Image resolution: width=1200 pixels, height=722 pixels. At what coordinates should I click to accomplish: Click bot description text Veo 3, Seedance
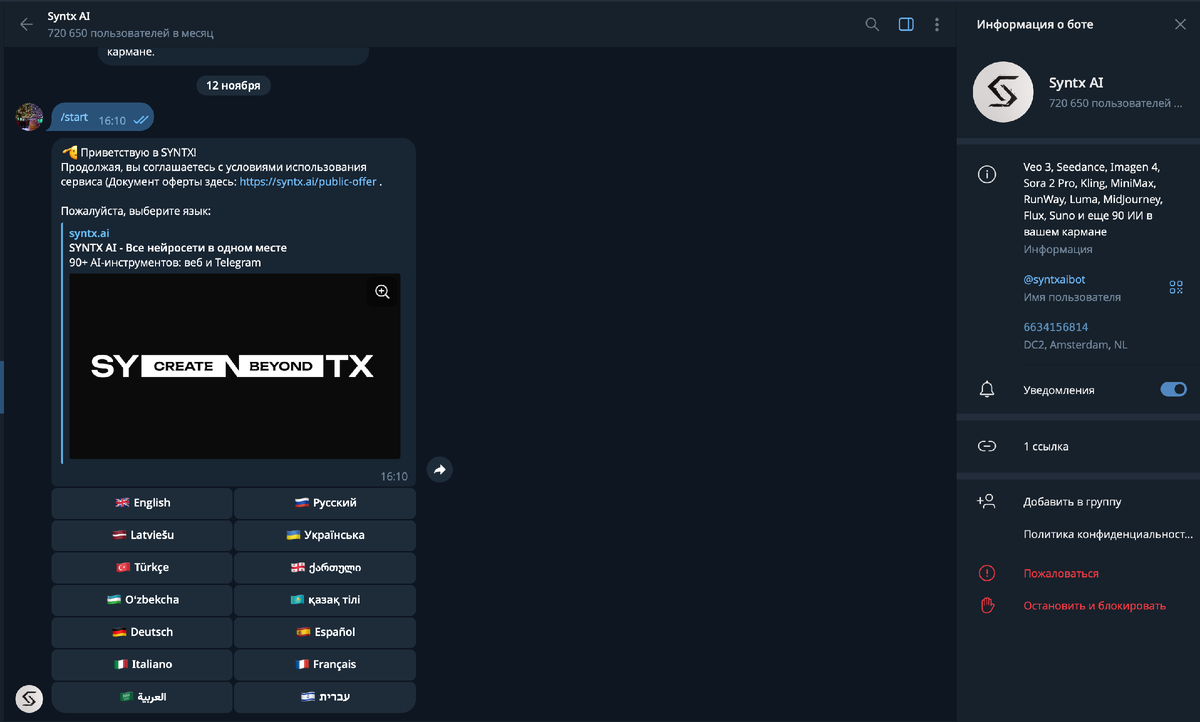(1093, 199)
